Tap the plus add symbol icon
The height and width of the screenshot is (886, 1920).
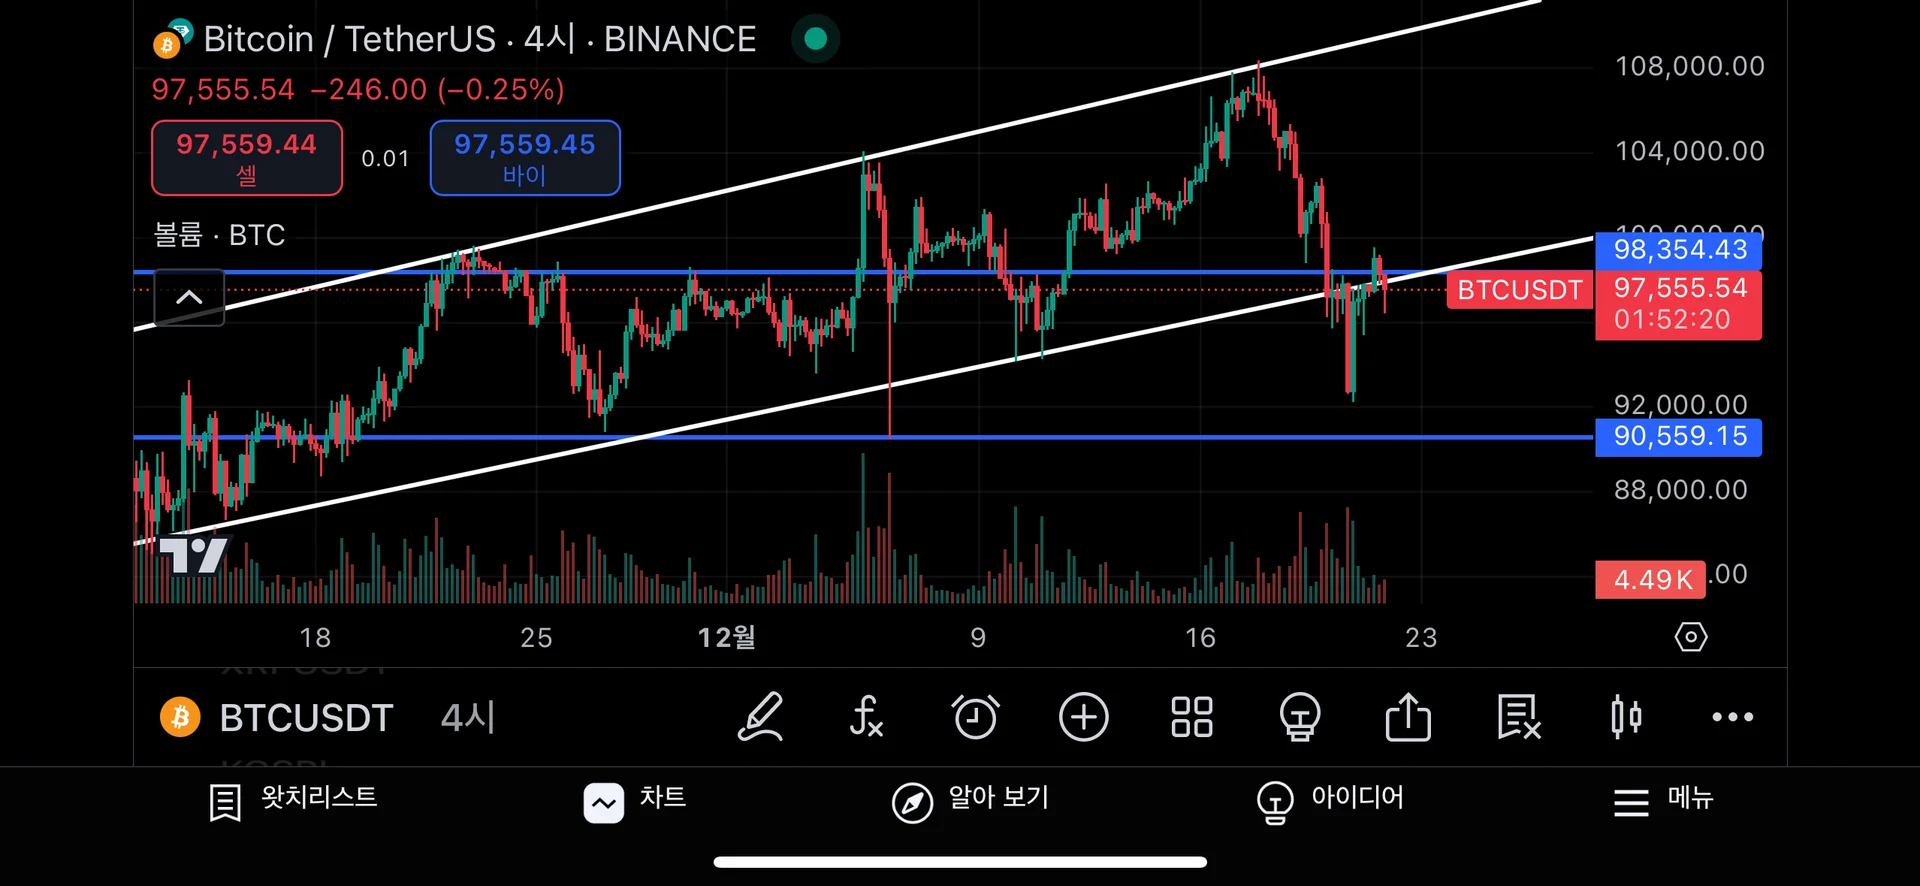pyautogui.click(x=1083, y=717)
